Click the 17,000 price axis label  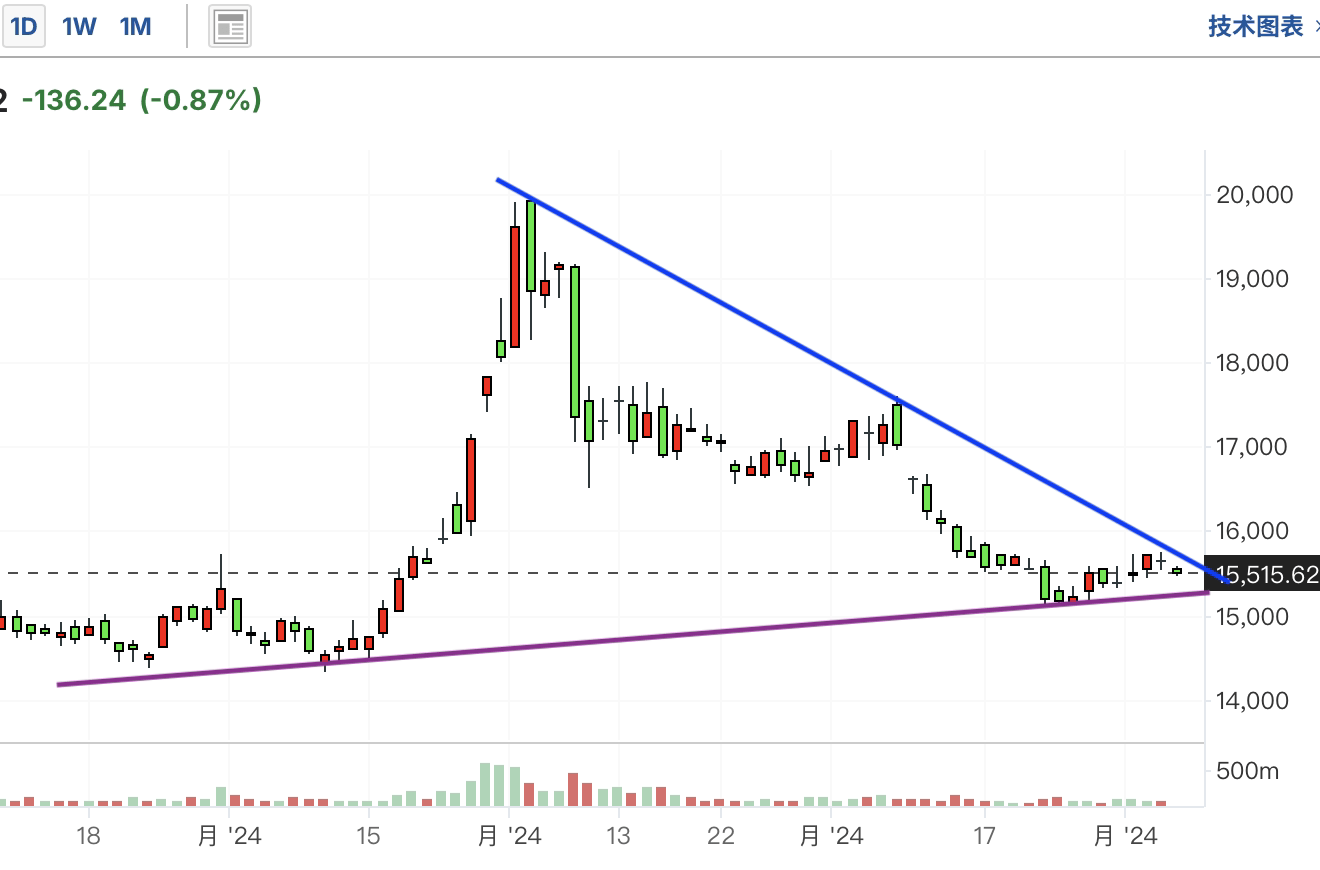tap(1254, 446)
